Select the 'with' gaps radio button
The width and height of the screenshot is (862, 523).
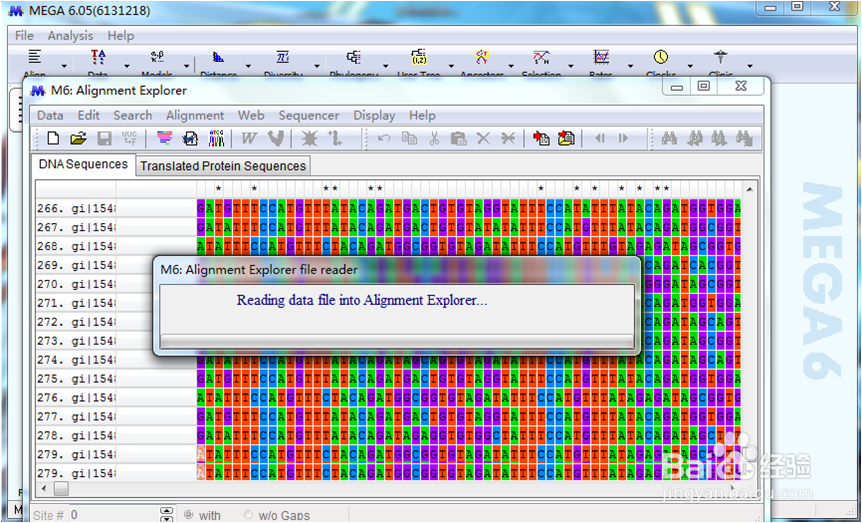(x=189, y=515)
